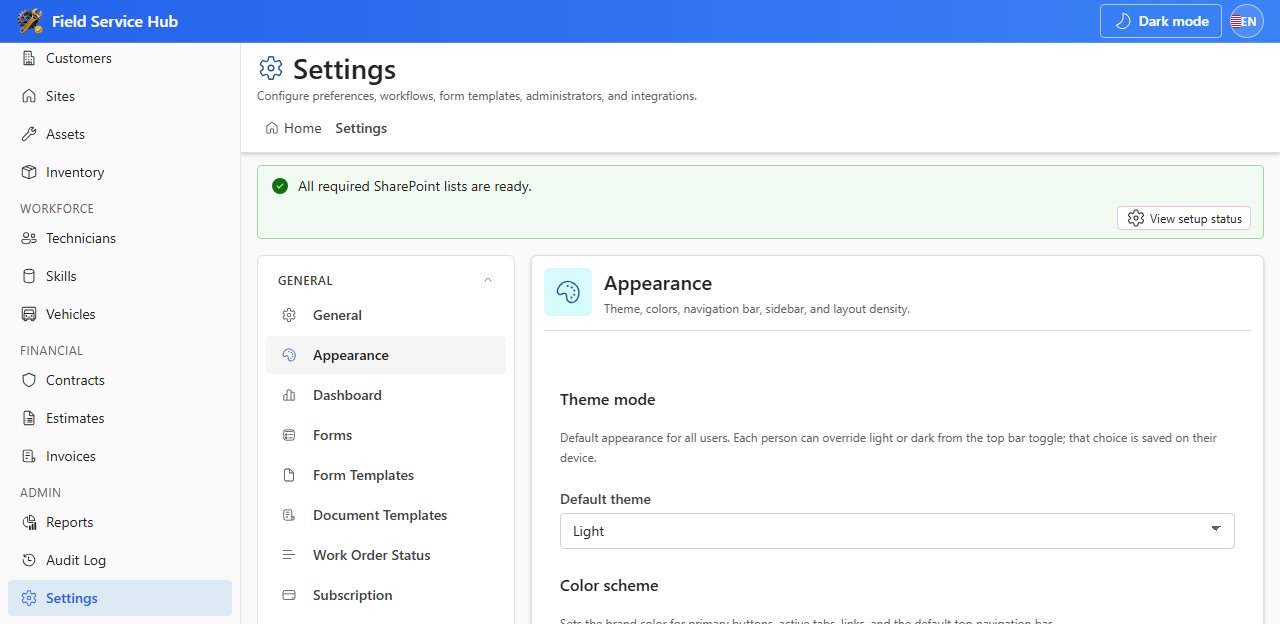Go to Home breadcrumb link
The image size is (1280, 624).
pyautogui.click(x=293, y=128)
